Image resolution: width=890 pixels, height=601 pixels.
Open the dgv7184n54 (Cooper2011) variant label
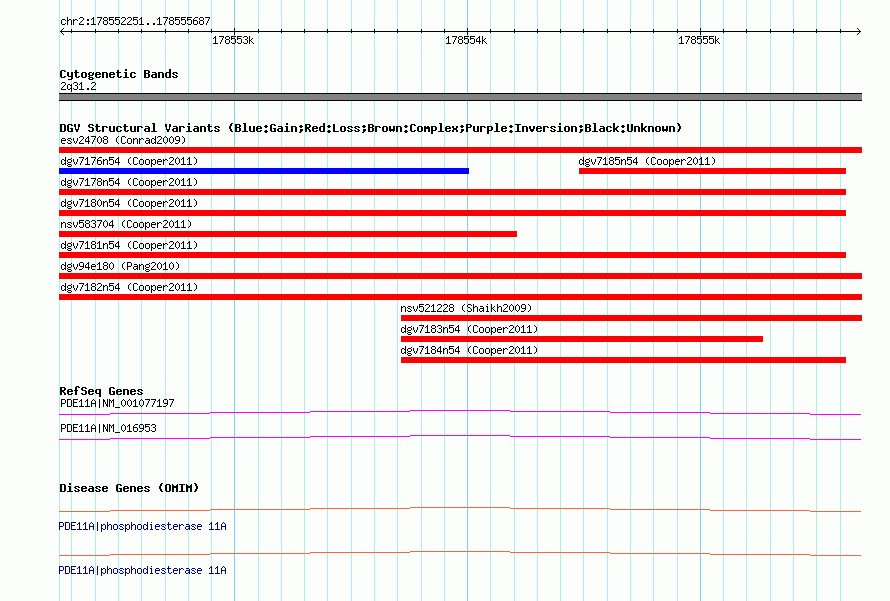pyautogui.click(x=469, y=350)
